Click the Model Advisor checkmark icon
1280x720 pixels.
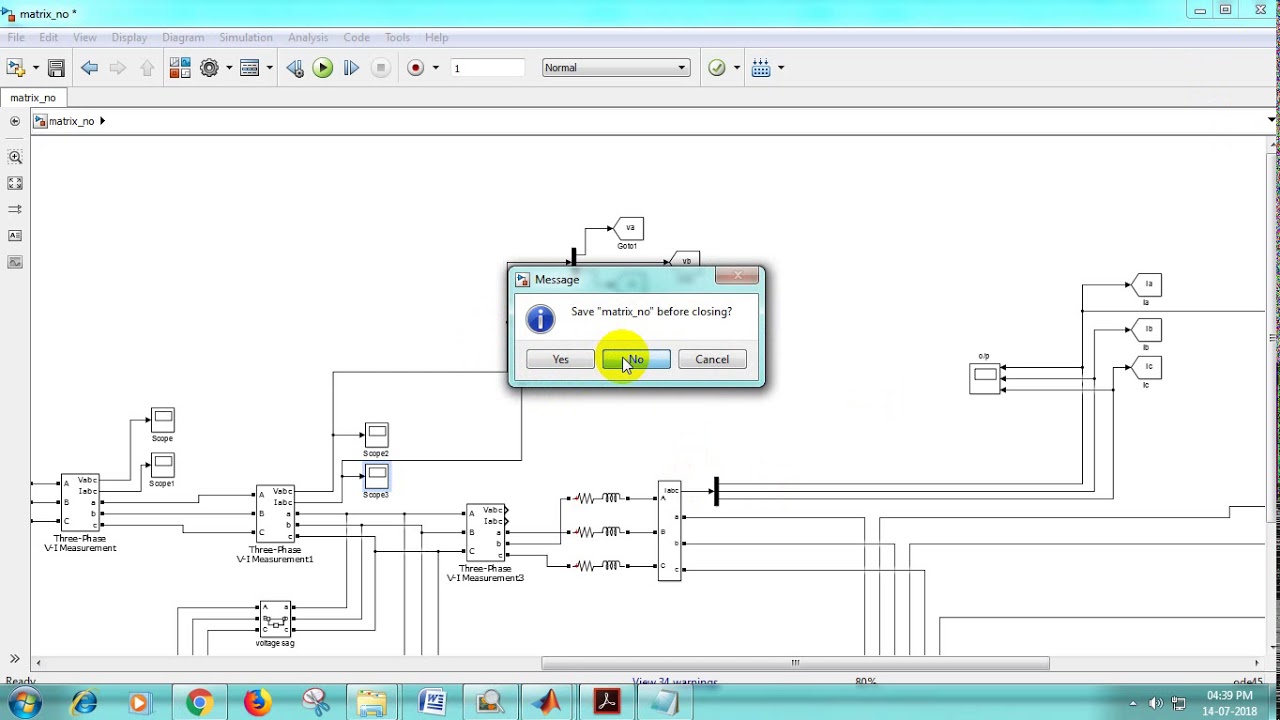pos(717,68)
